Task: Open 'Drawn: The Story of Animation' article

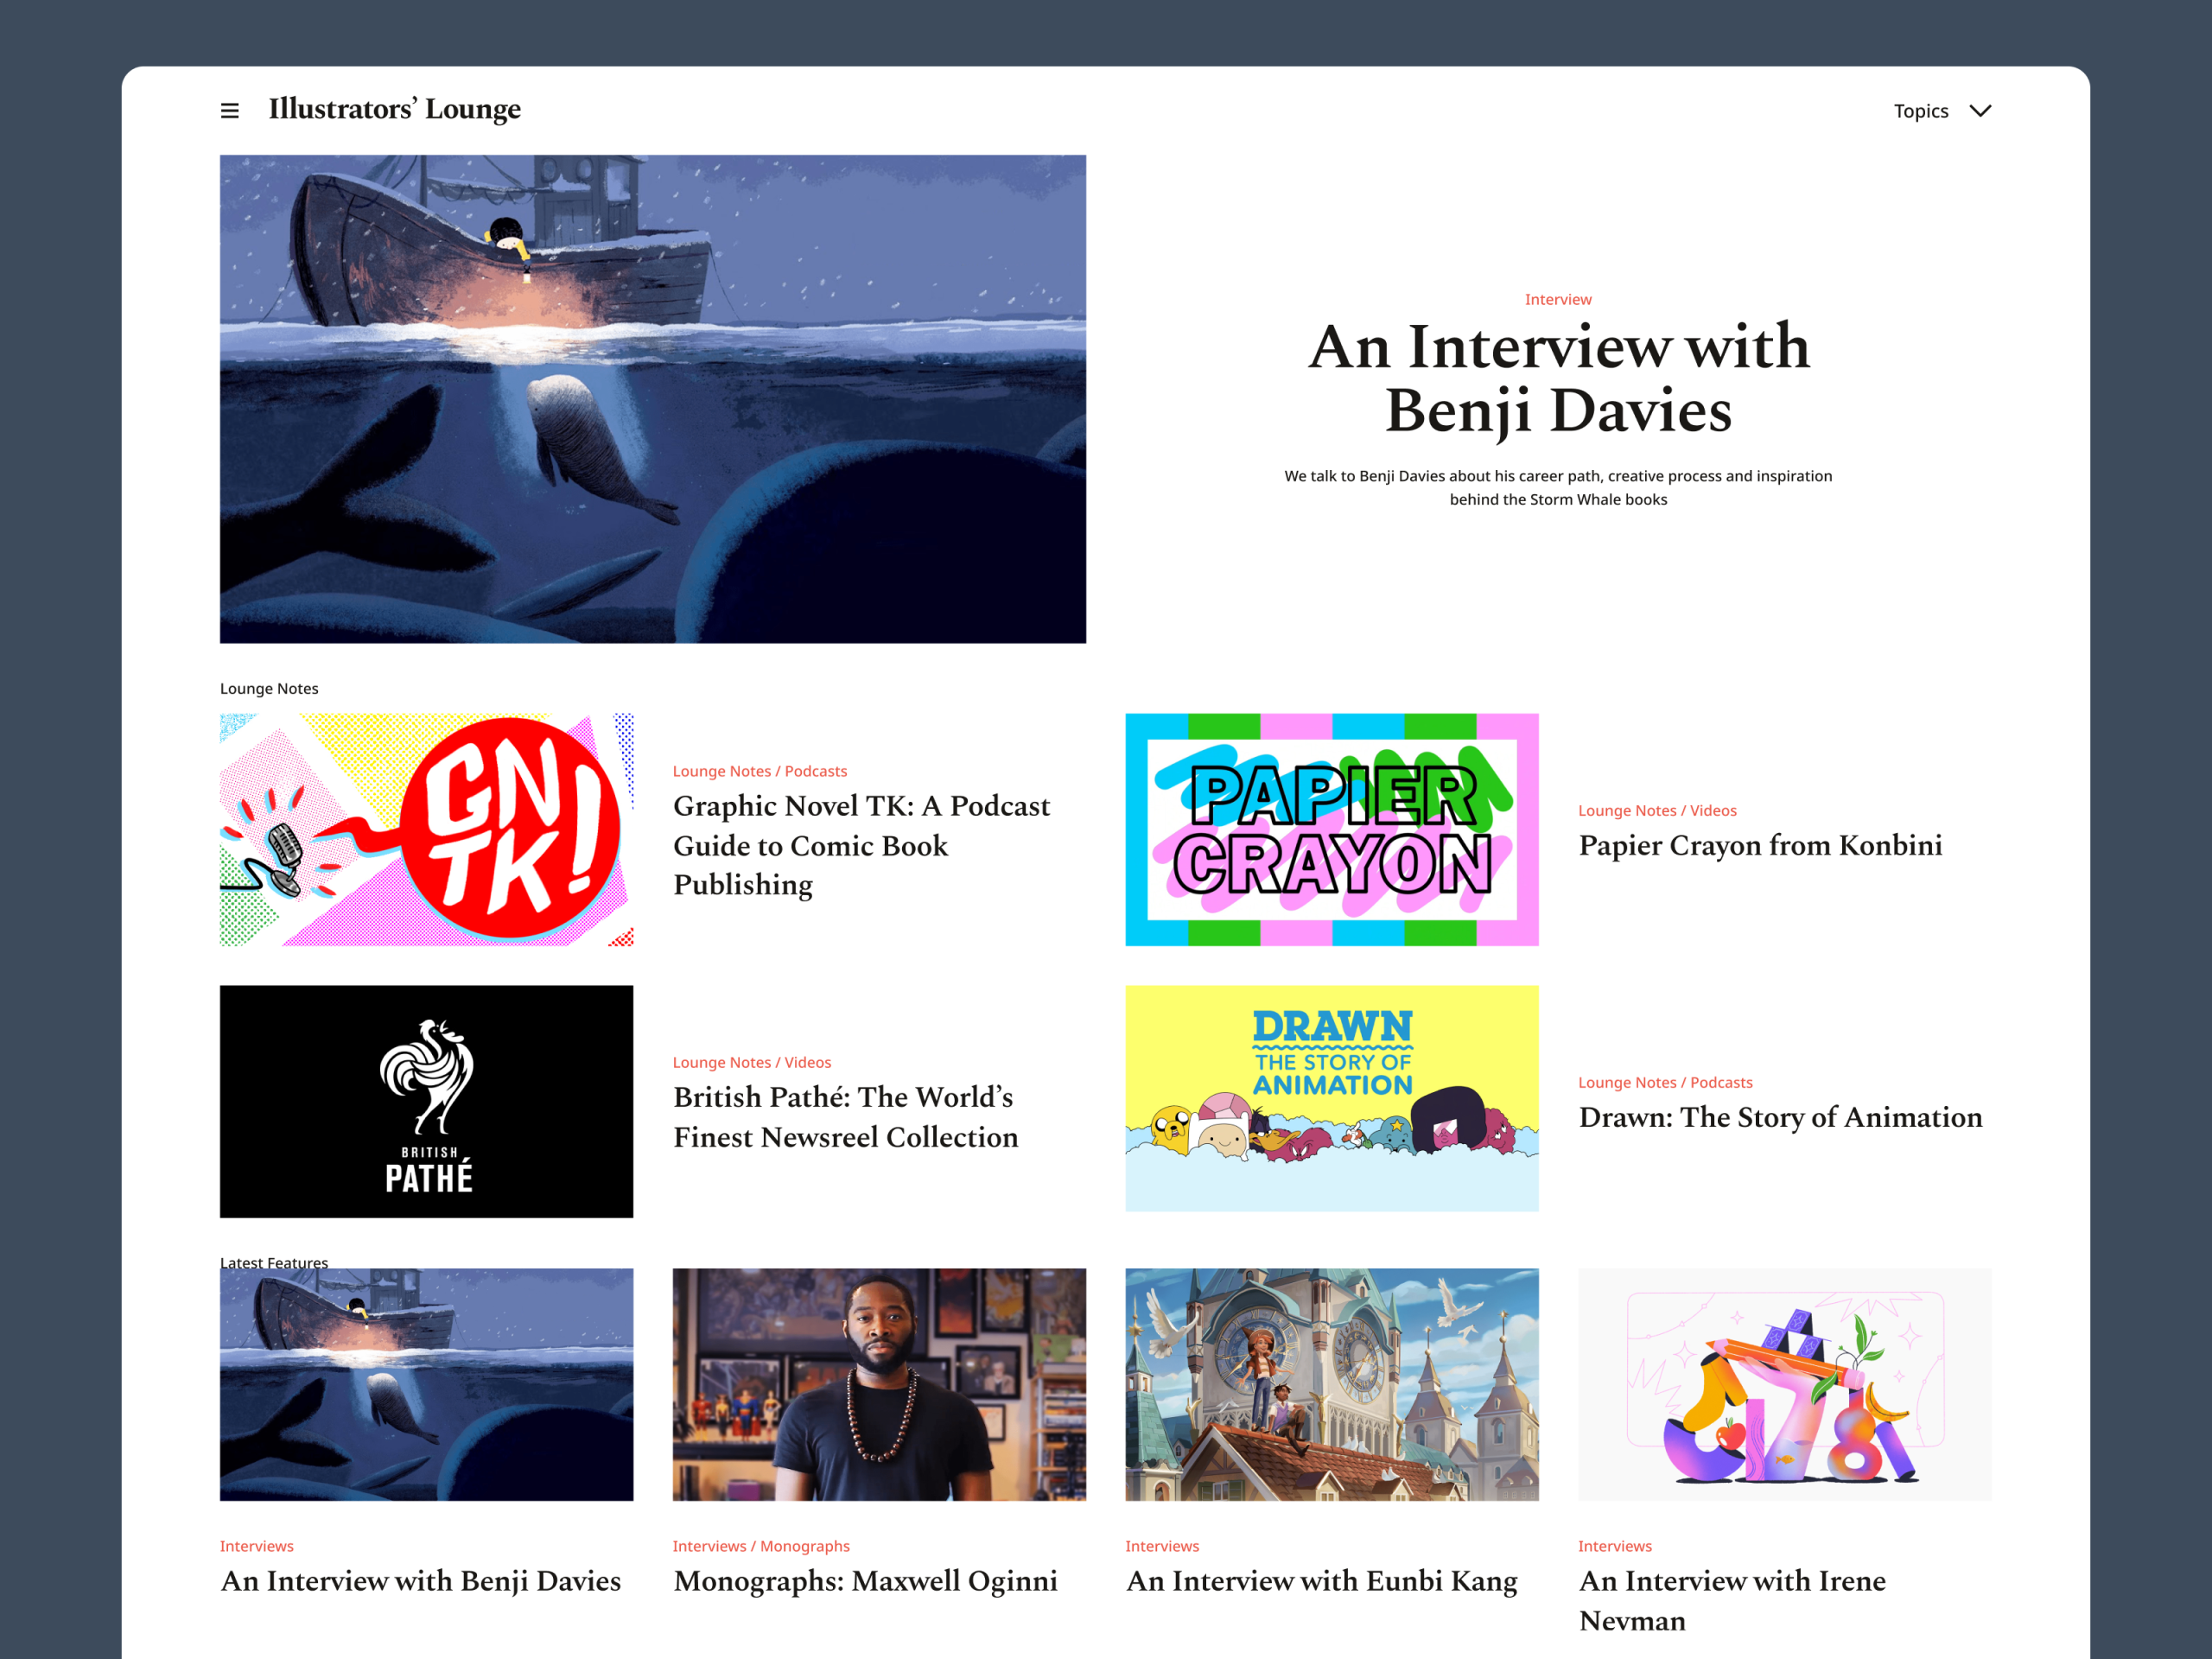Action: click(x=1780, y=1118)
